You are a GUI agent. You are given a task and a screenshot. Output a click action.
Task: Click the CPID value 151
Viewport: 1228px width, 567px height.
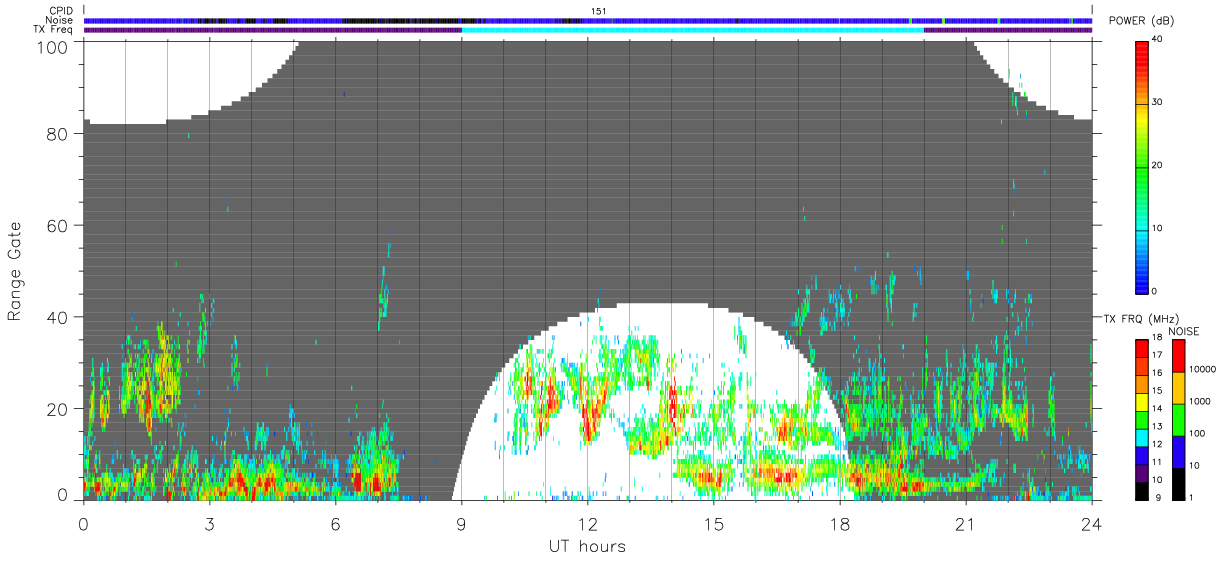[599, 11]
